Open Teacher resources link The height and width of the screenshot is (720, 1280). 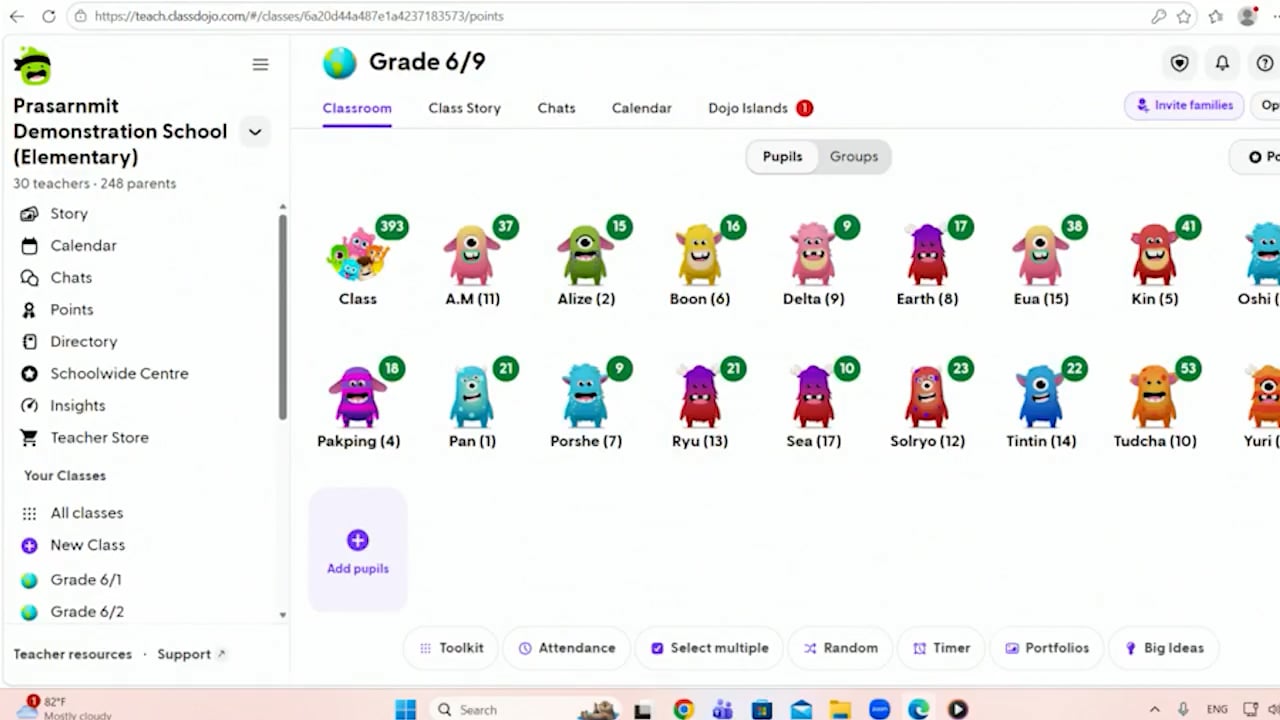(73, 654)
